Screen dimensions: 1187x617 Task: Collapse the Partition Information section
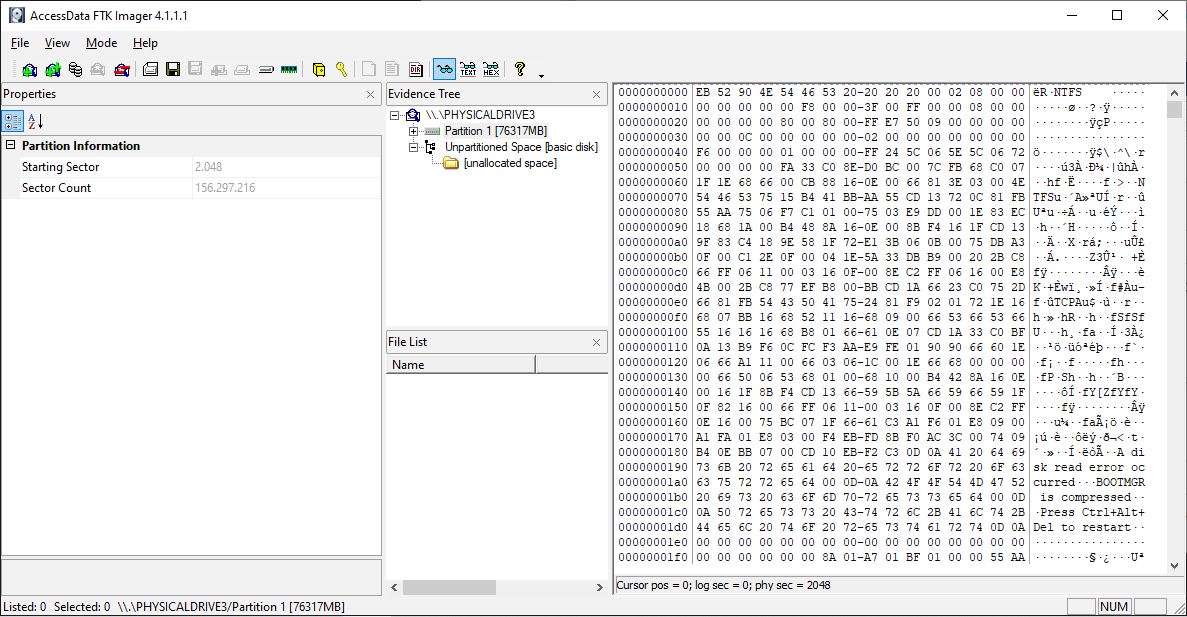click(x=11, y=145)
